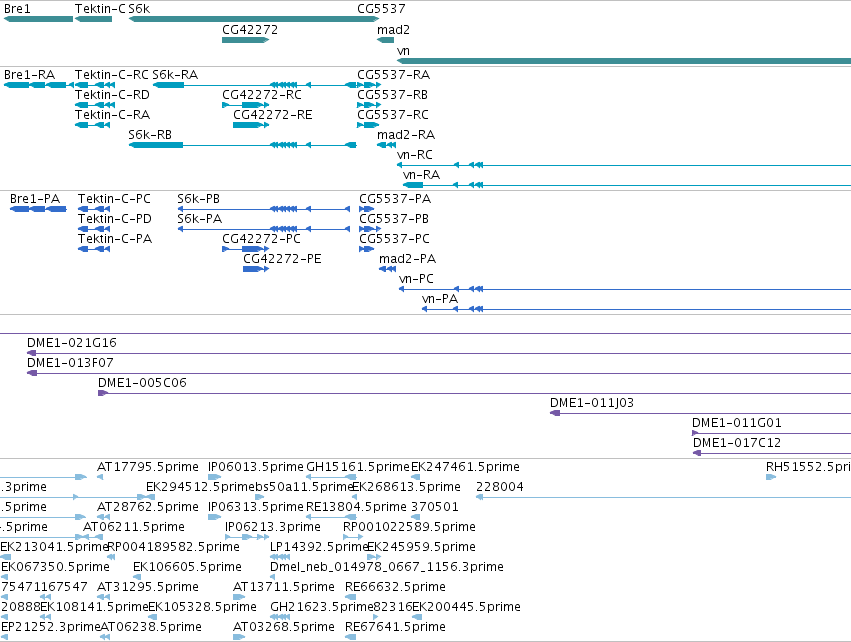Select the 228004 feature label
Viewport: 851px width, 642px height.
(x=500, y=487)
